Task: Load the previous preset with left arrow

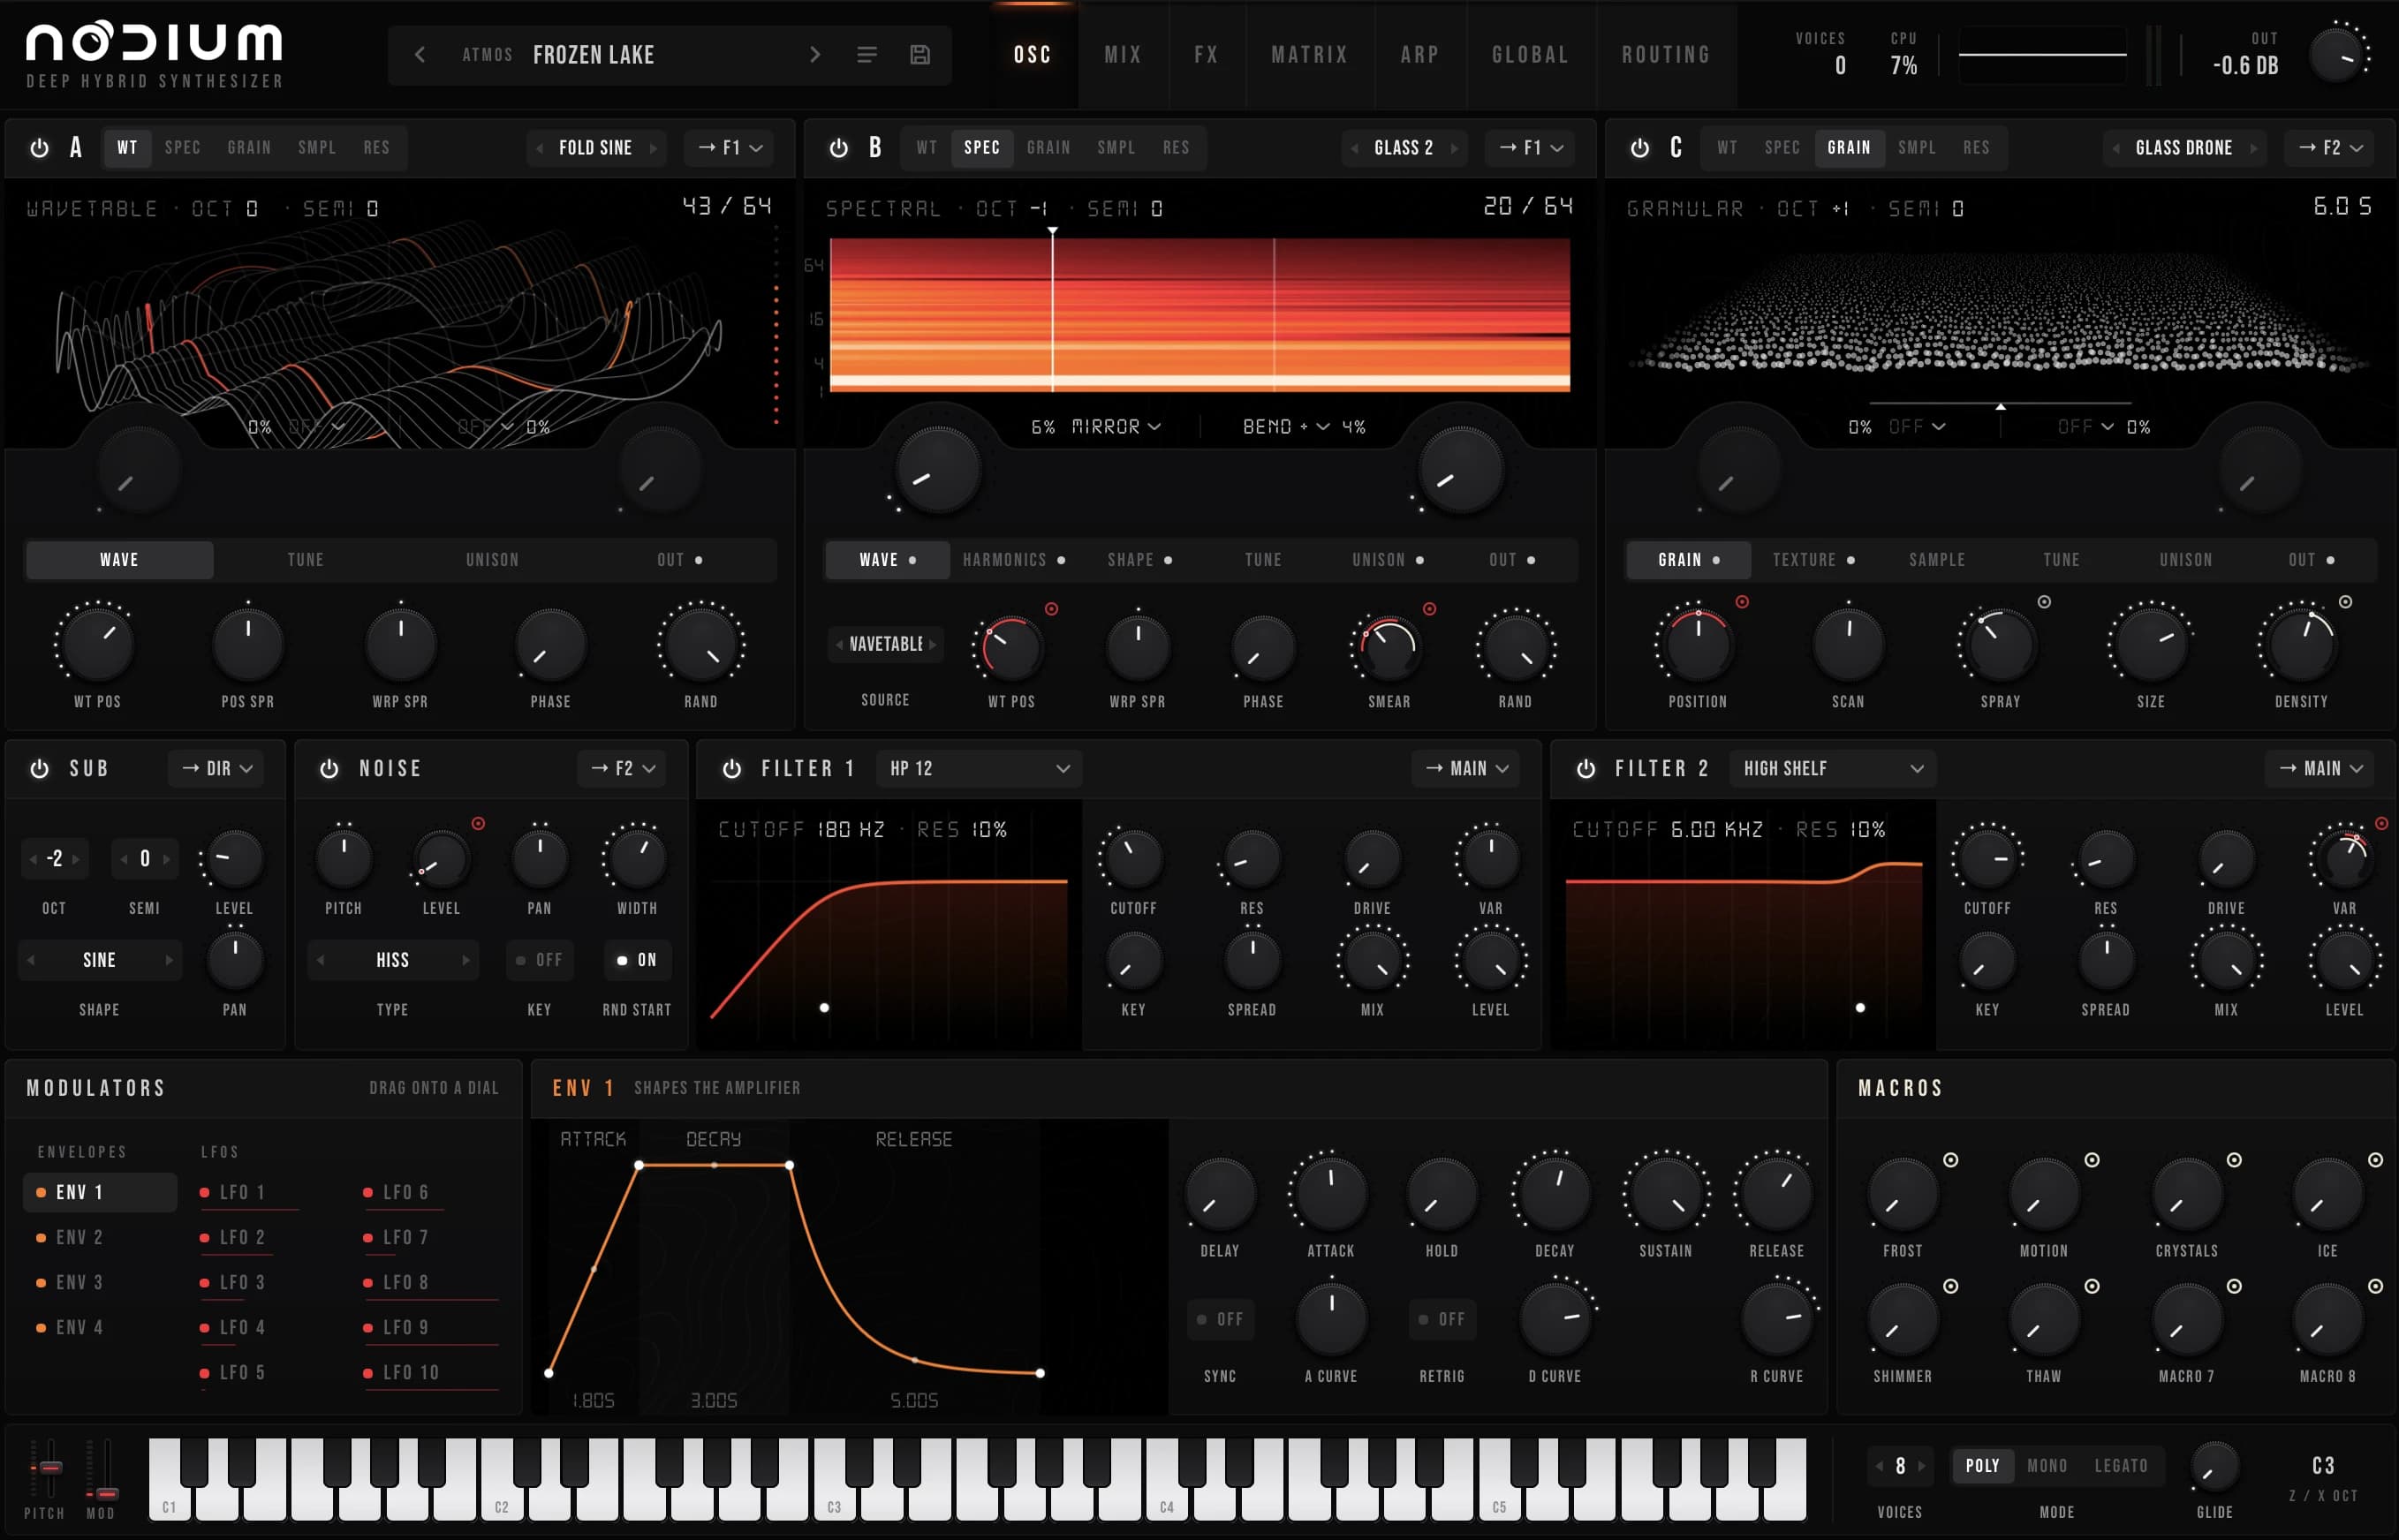Action: tap(420, 54)
